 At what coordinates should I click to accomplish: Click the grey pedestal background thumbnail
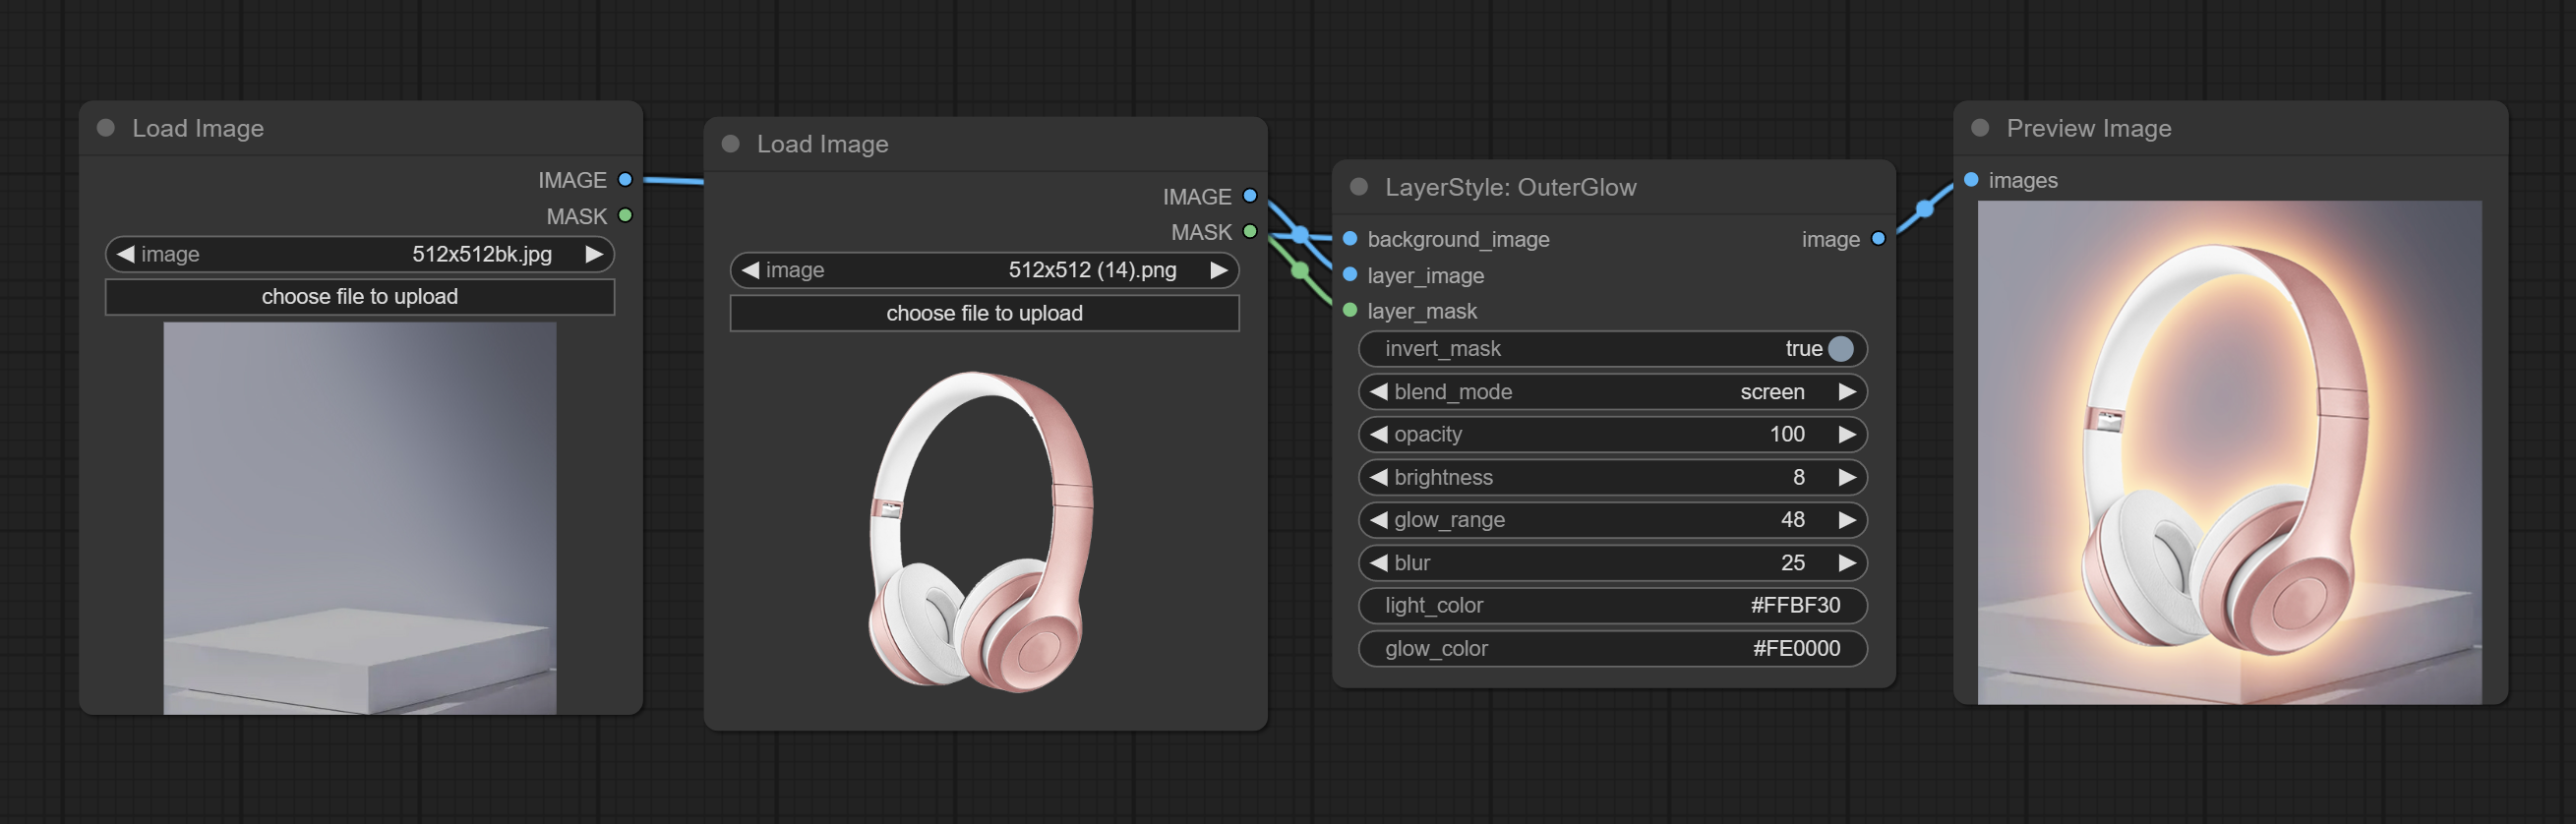tap(360, 518)
